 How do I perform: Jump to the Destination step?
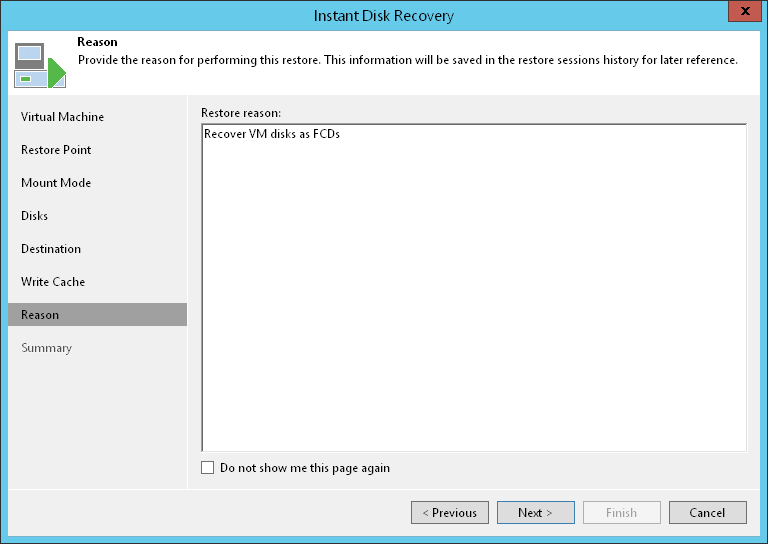pos(51,249)
